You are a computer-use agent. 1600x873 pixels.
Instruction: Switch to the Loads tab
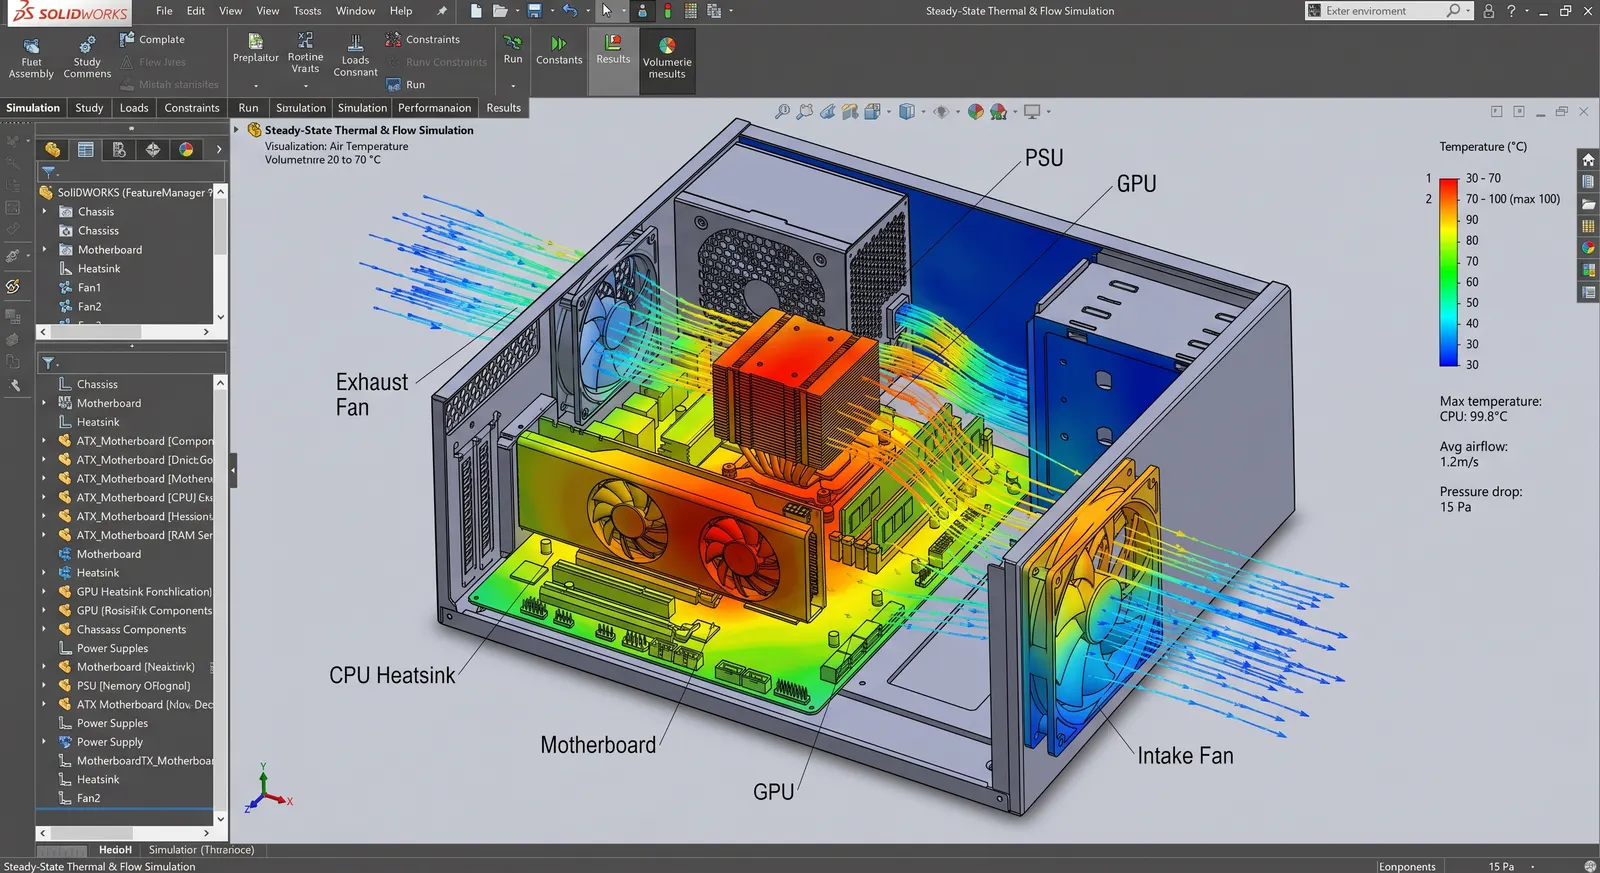click(x=134, y=108)
